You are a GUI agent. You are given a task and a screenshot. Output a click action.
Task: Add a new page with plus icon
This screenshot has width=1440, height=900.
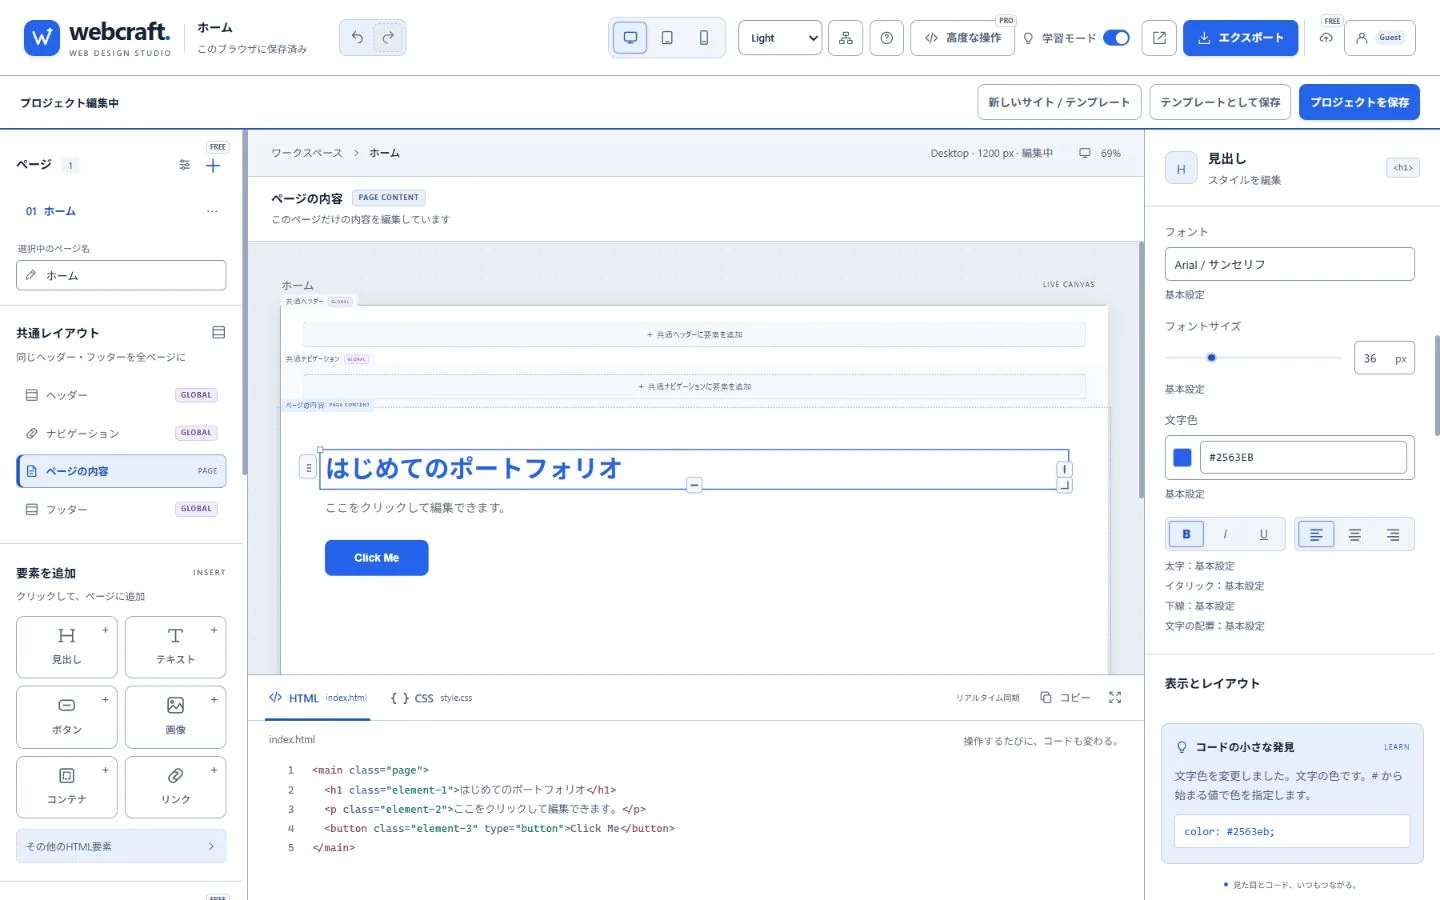pyautogui.click(x=213, y=166)
